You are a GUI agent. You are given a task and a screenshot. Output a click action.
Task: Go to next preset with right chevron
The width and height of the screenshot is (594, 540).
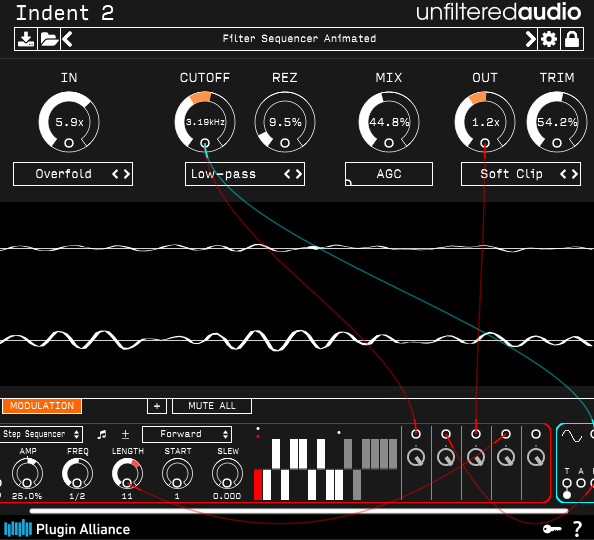click(531, 39)
